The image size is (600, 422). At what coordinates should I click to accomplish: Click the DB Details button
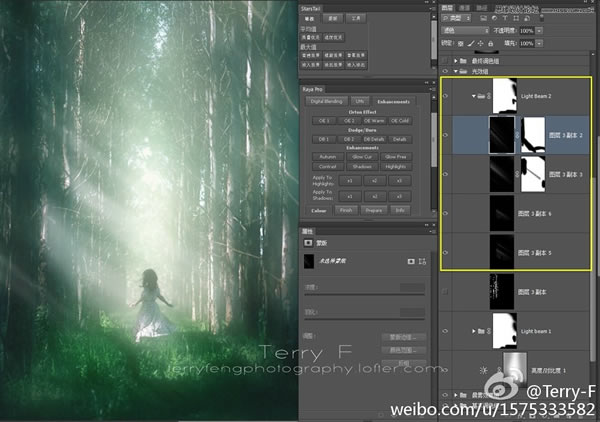374,139
